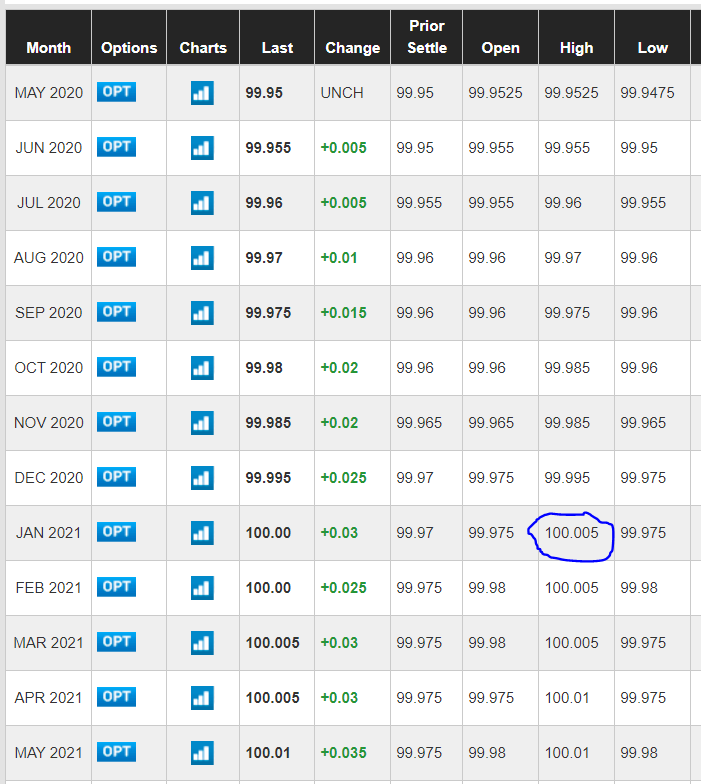This screenshot has height=784, width=701.
Task: Open the chart icon for JAN 2021
Action: point(202,533)
